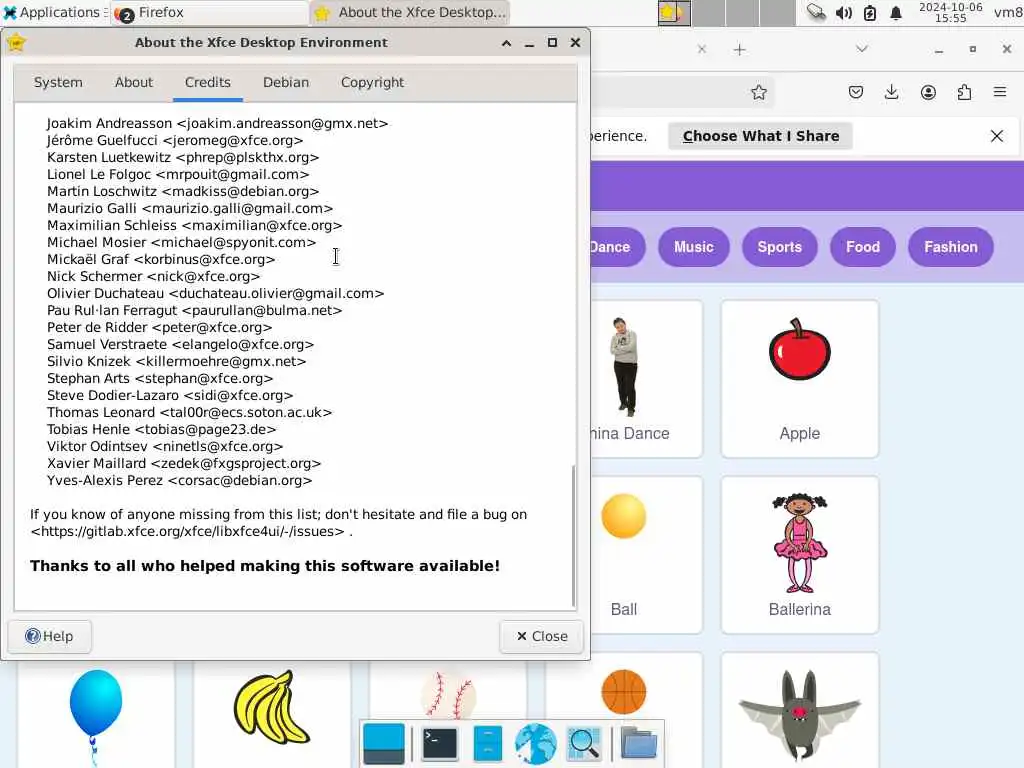
Task: Select the Food category pill
Action: point(863,247)
